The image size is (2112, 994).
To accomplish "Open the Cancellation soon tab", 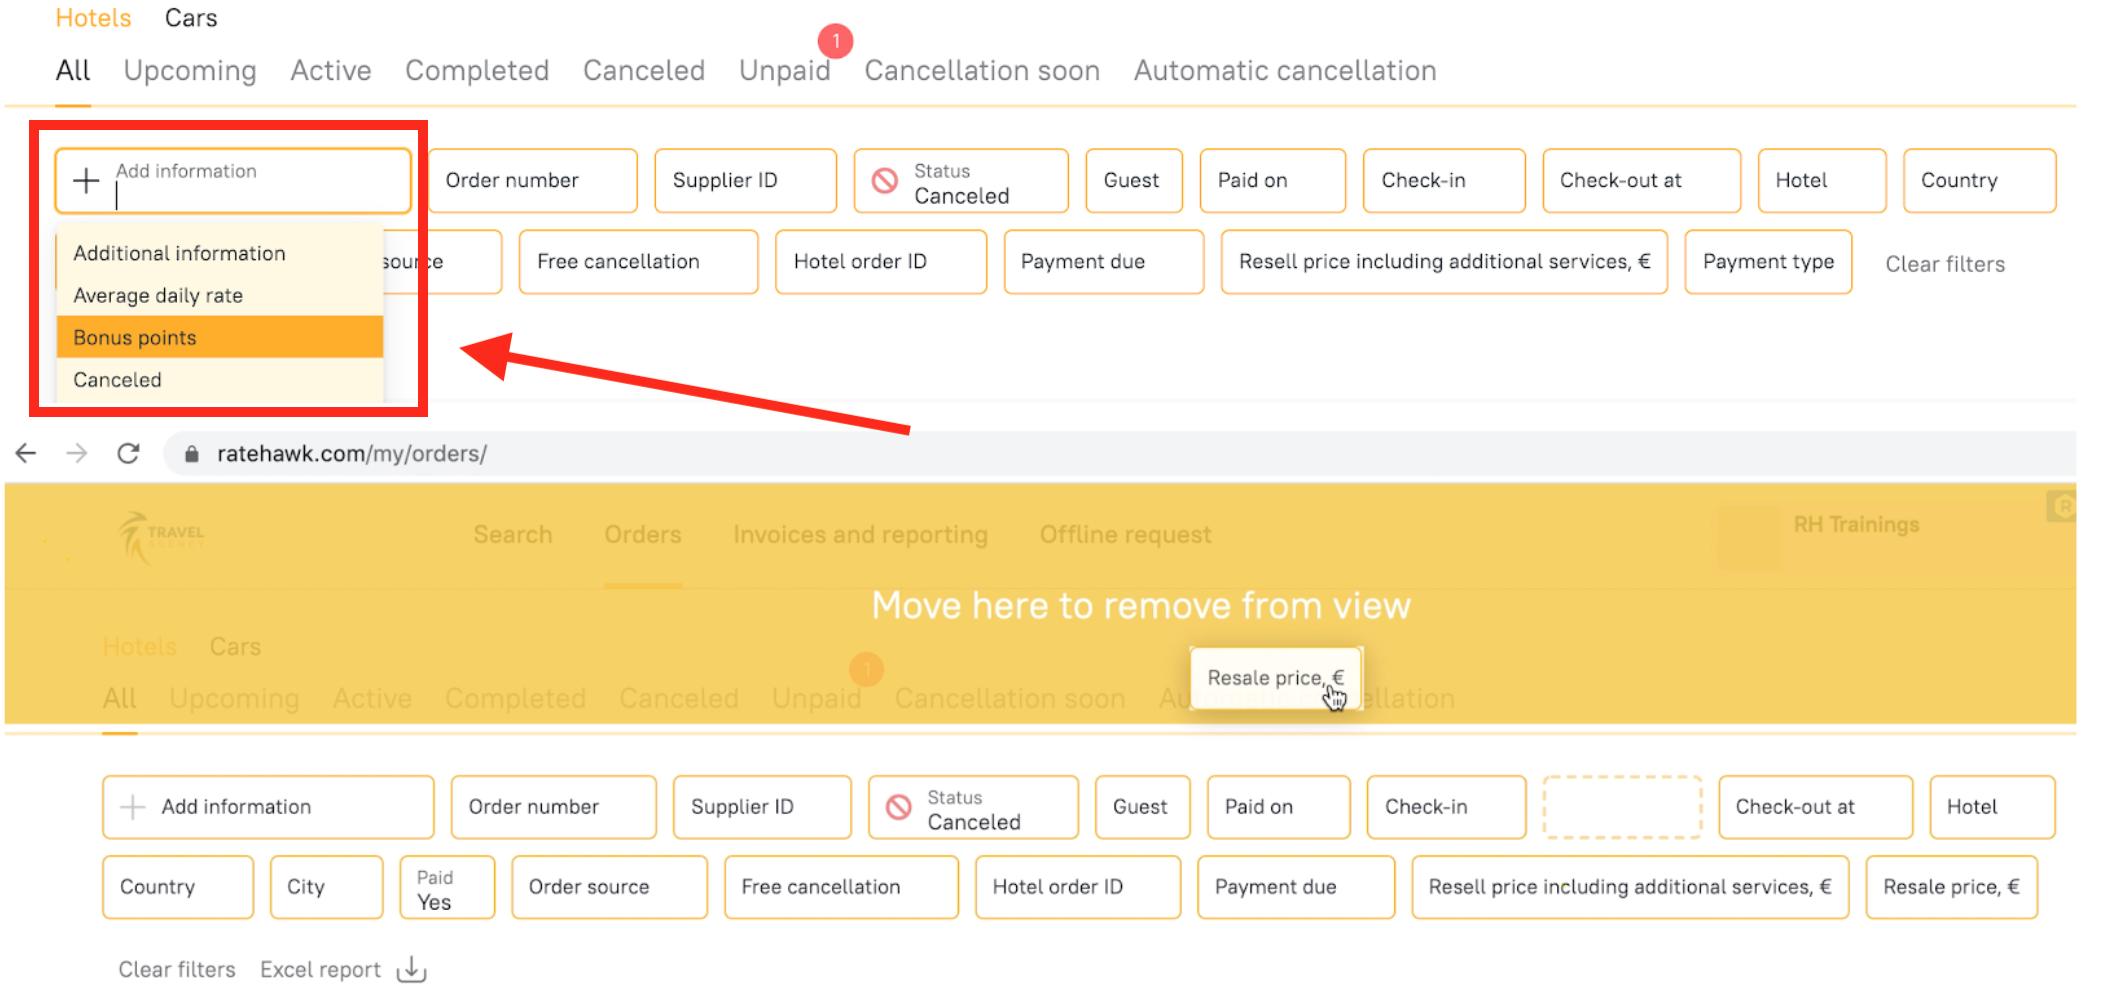I will [981, 71].
